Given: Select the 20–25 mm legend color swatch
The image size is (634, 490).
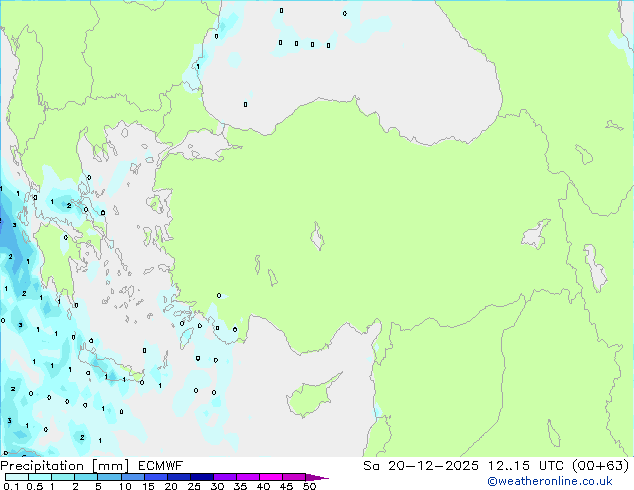Looking at the screenshot, I should coord(179,477).
